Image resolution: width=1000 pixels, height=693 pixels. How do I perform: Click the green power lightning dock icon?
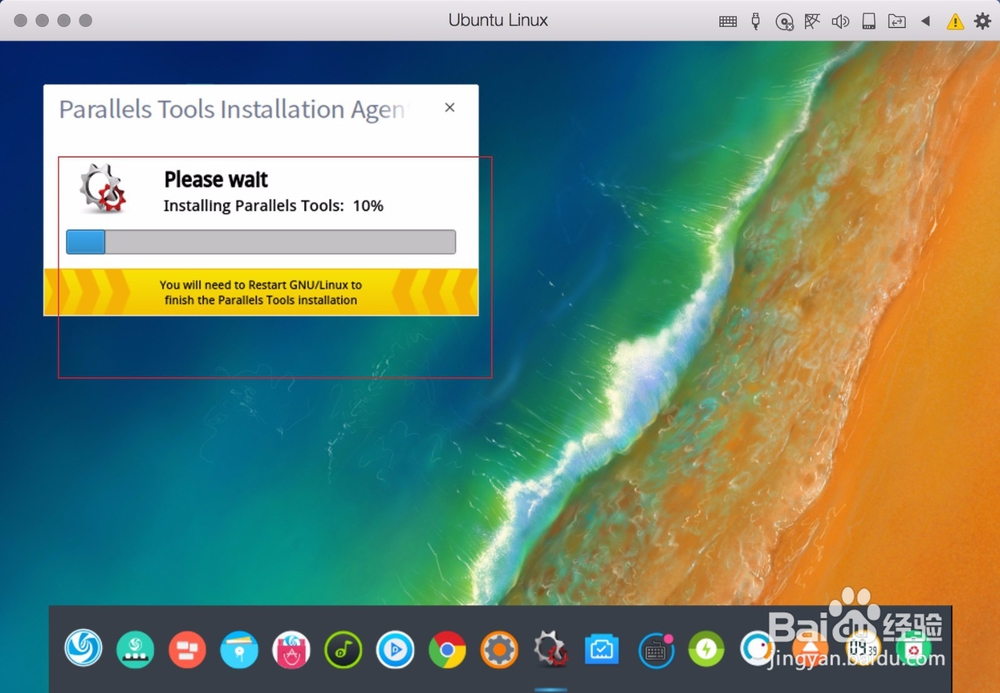(x=706, y=649)
